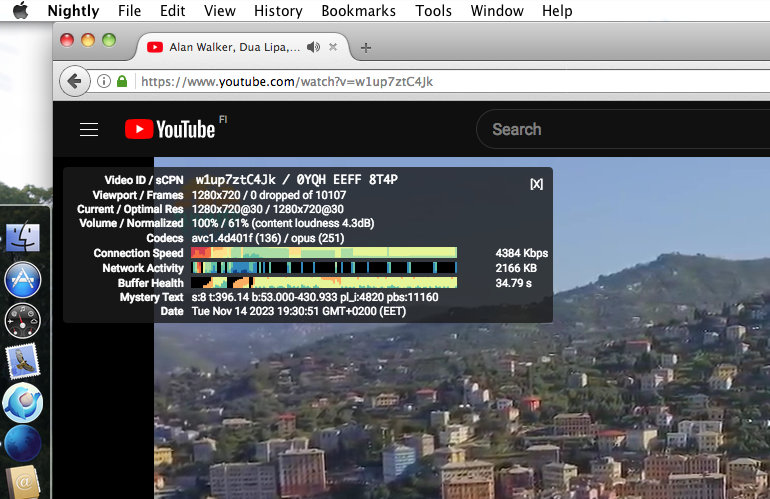Open the Apple menu

tap(20, 10)
